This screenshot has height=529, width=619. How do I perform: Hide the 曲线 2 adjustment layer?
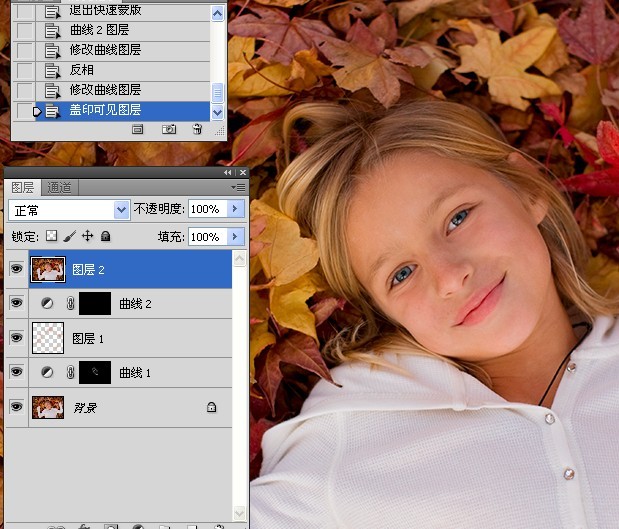click(16, 303)
